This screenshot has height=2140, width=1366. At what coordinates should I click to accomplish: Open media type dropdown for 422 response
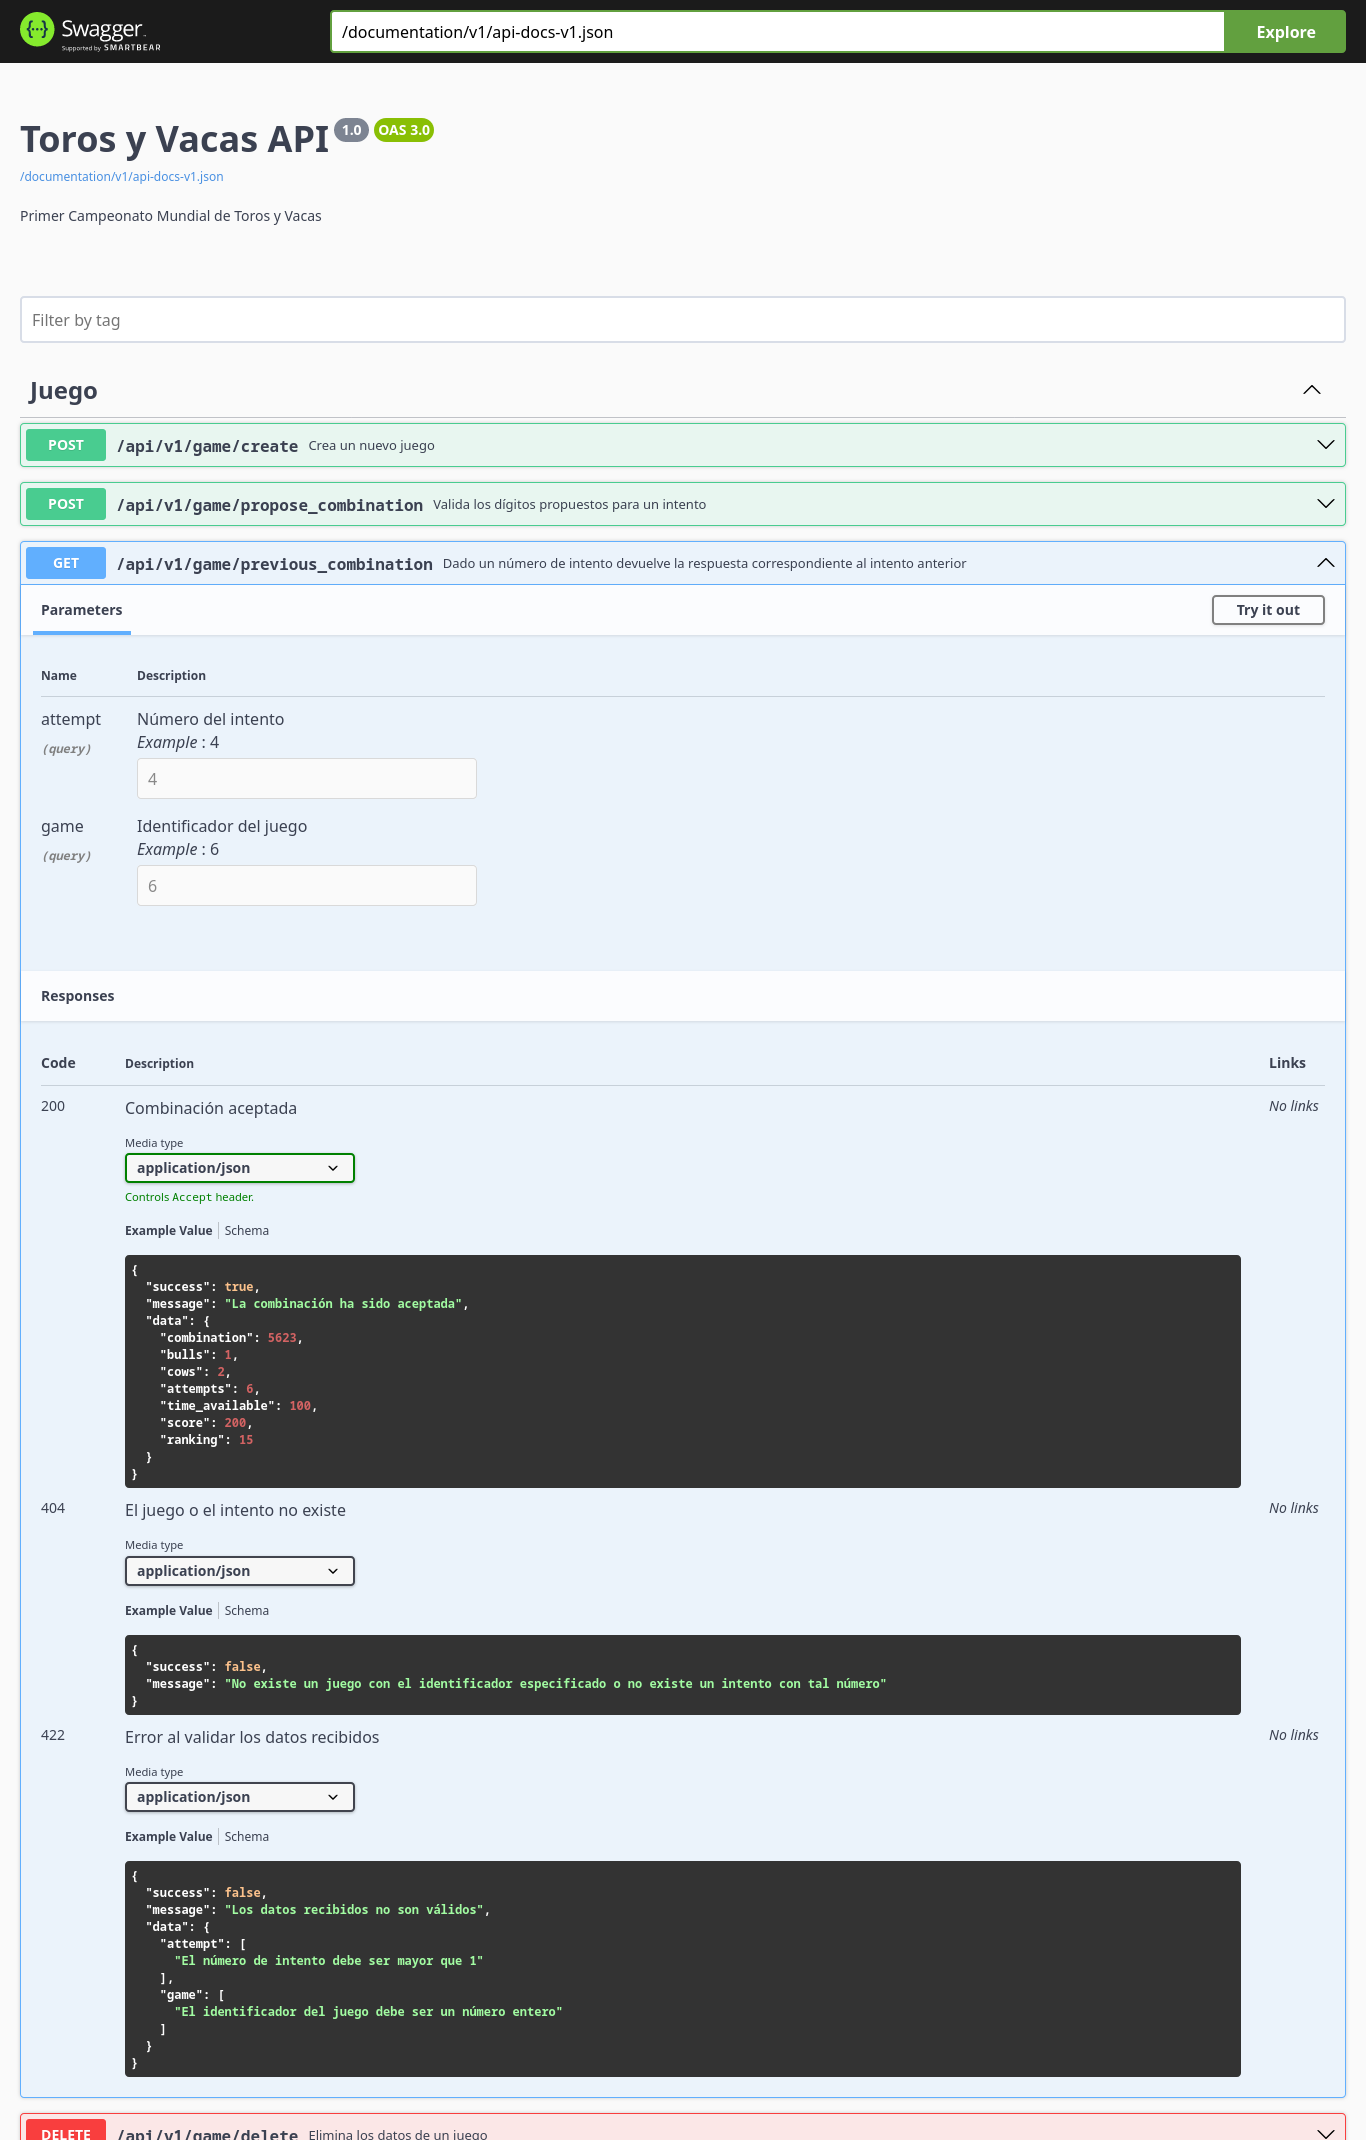[239, 1797]
